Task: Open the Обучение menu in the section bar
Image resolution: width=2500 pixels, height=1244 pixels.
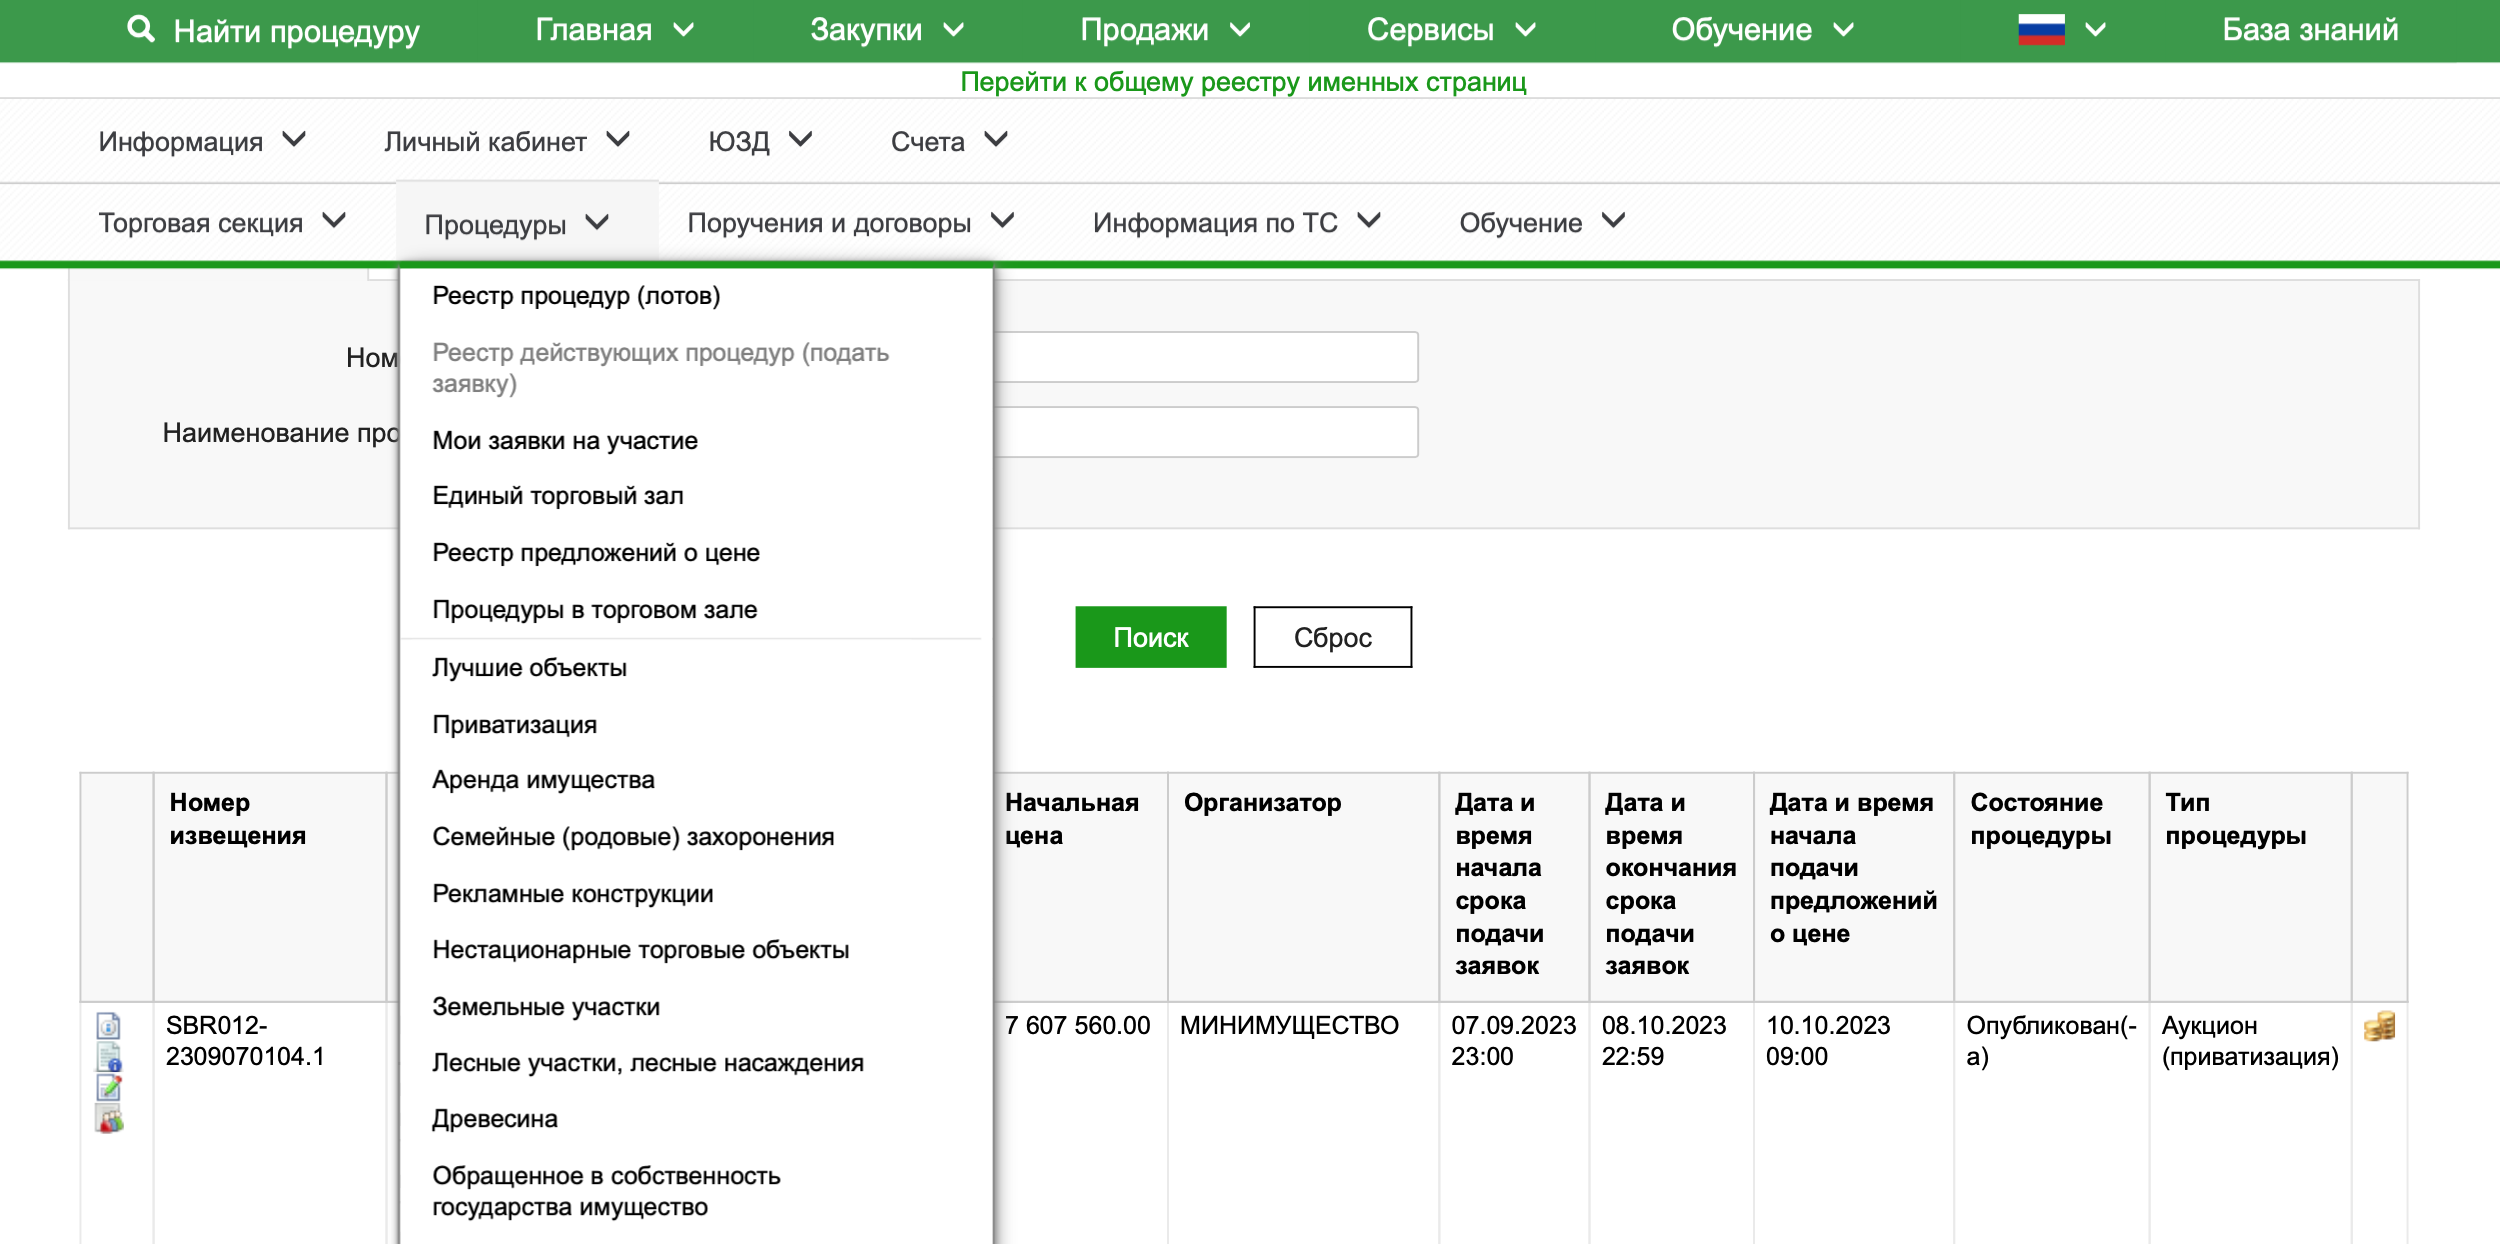Action: [x=1543, y=222]
